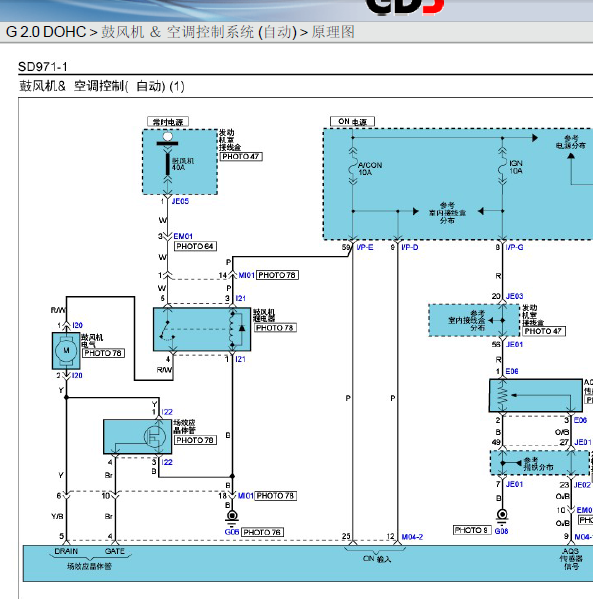593x611 pixels.
Task: Select connector JE01 at pin 7
Action: (514, 484)
